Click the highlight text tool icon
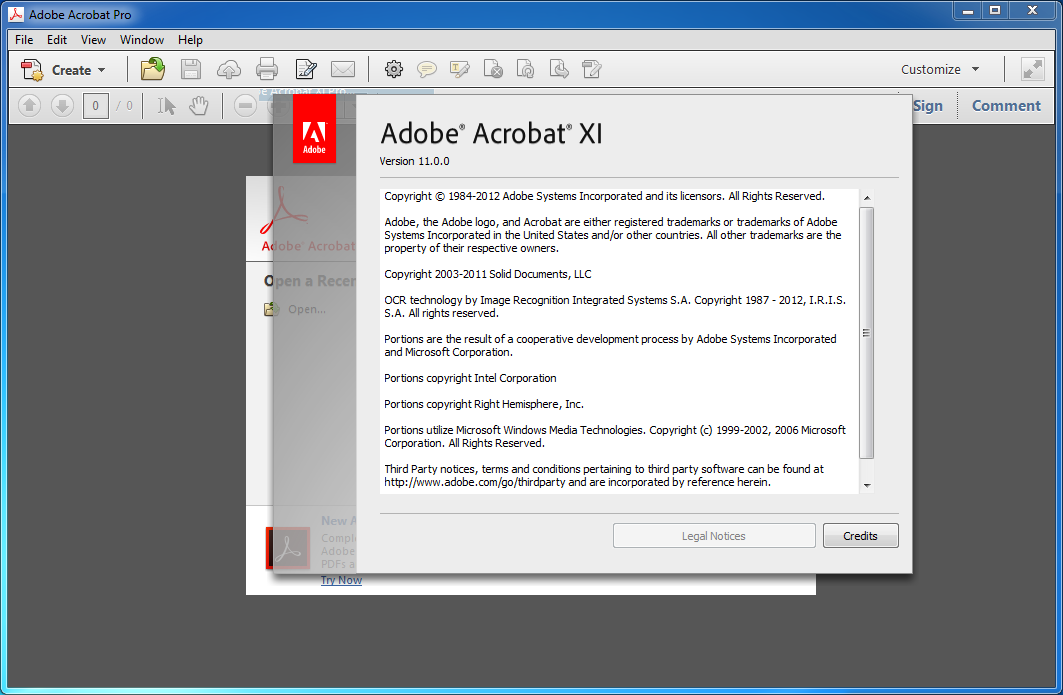 pyautogui.click(x=460, y=69)
